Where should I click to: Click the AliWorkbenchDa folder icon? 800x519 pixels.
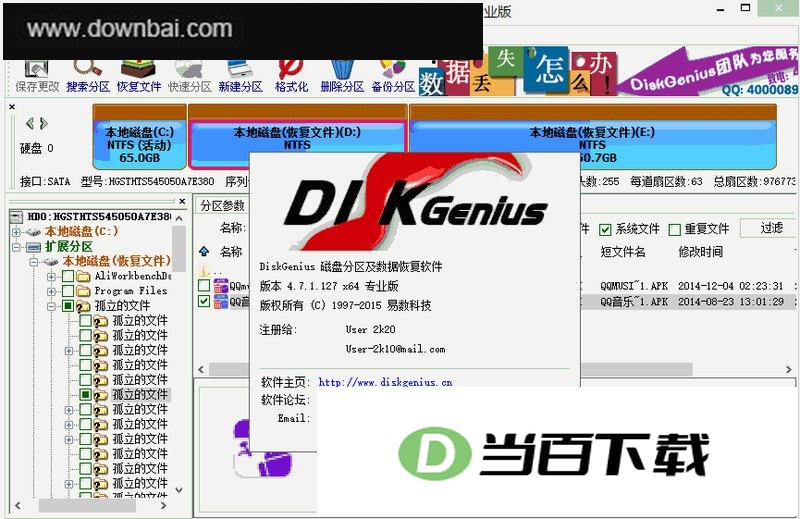(x=83, y=277)
